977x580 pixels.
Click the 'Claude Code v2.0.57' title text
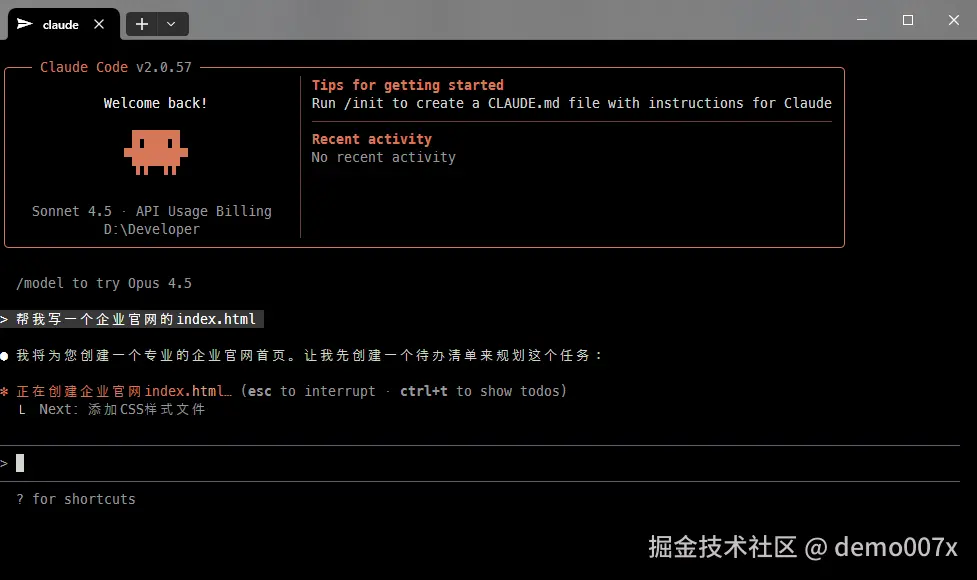pyautogui.click(x=116, y=67)
